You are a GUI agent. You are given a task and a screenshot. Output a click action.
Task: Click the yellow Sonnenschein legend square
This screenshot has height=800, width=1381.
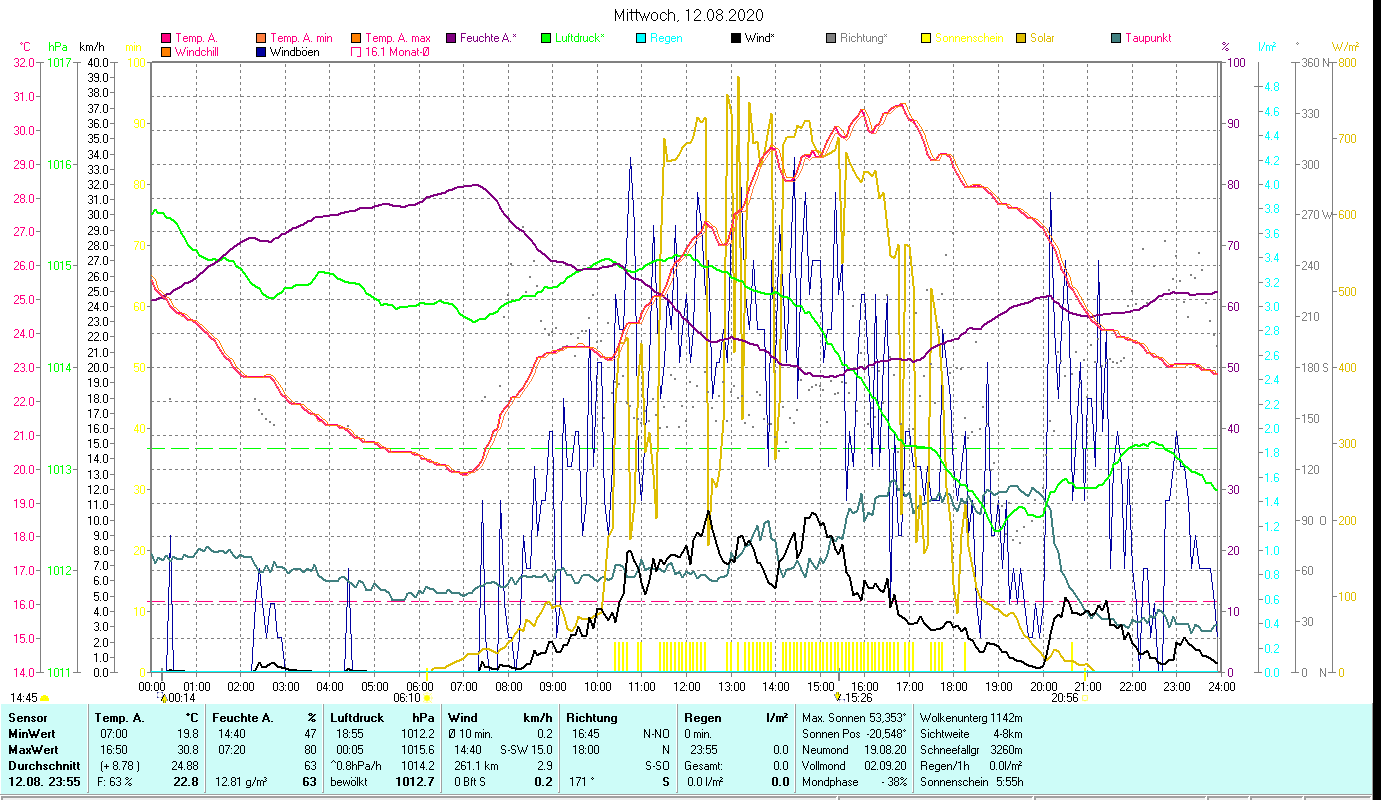[925, 38]
